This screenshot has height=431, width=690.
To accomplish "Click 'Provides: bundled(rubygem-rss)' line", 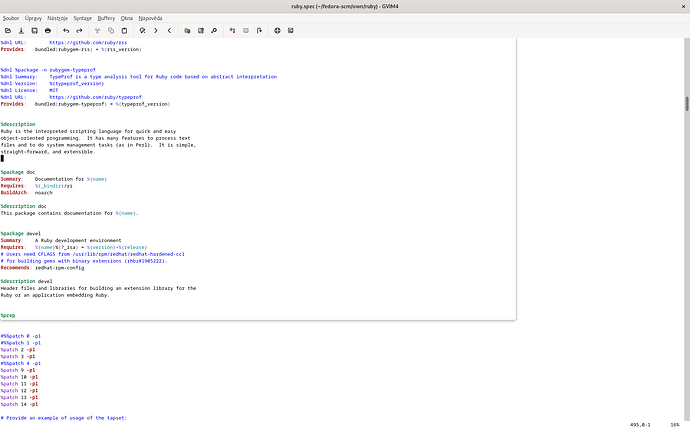I will (71, 49).
